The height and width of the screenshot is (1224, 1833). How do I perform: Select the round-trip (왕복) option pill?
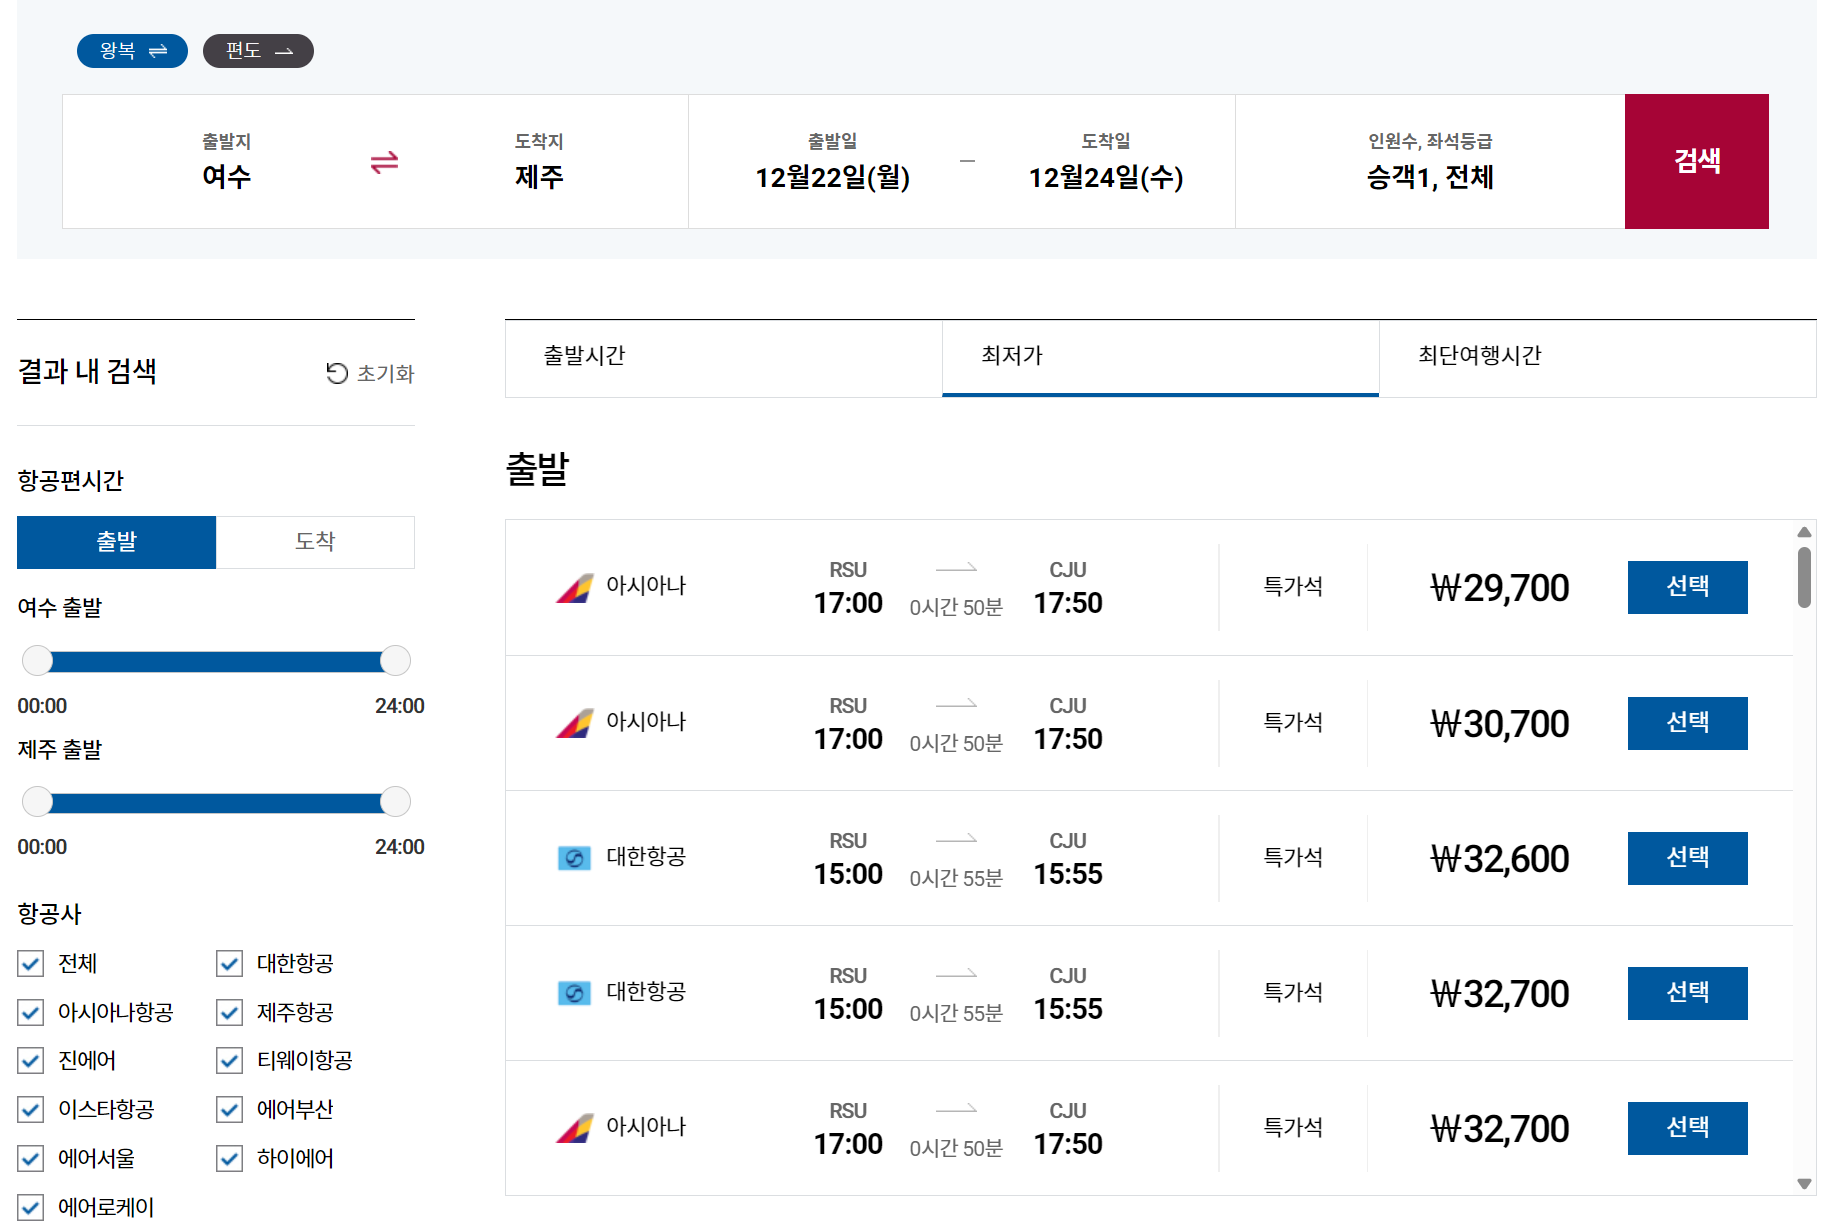point(132,51)
